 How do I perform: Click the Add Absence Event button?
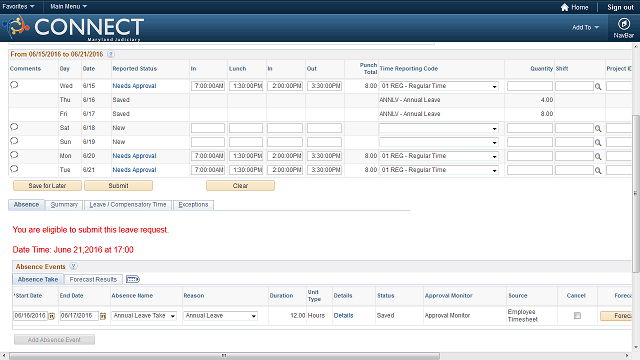tap(54, 340)
